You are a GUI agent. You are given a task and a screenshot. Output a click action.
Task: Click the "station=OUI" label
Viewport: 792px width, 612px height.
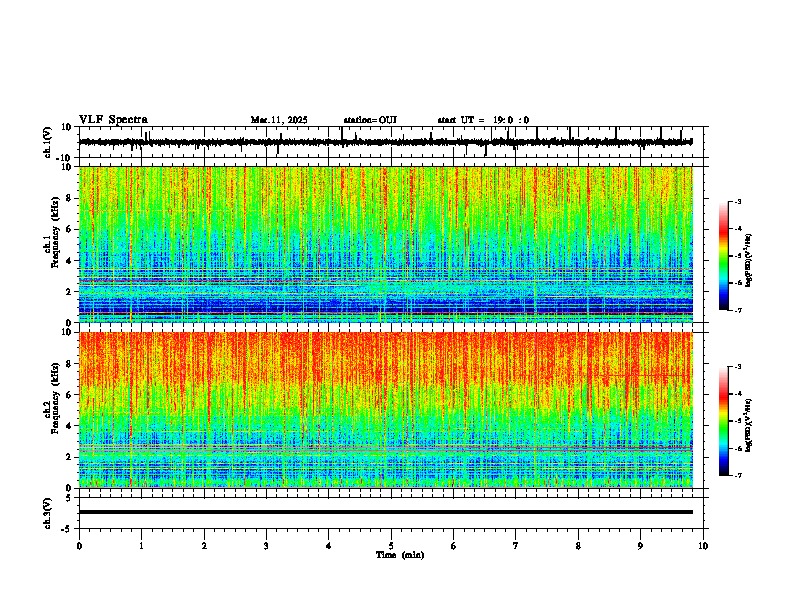[370, 120]
